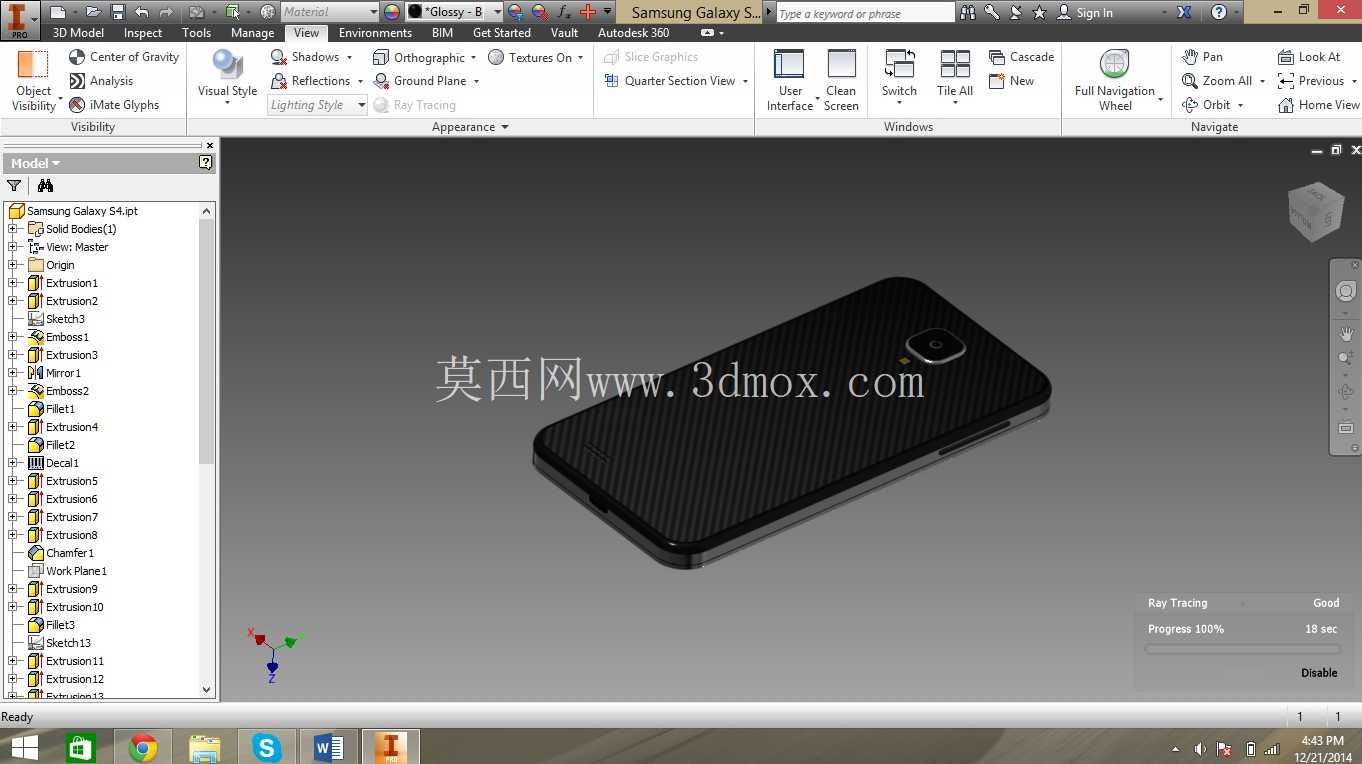Open the Tools ribbon tab

pyautogui.click(x=197, y=33)
